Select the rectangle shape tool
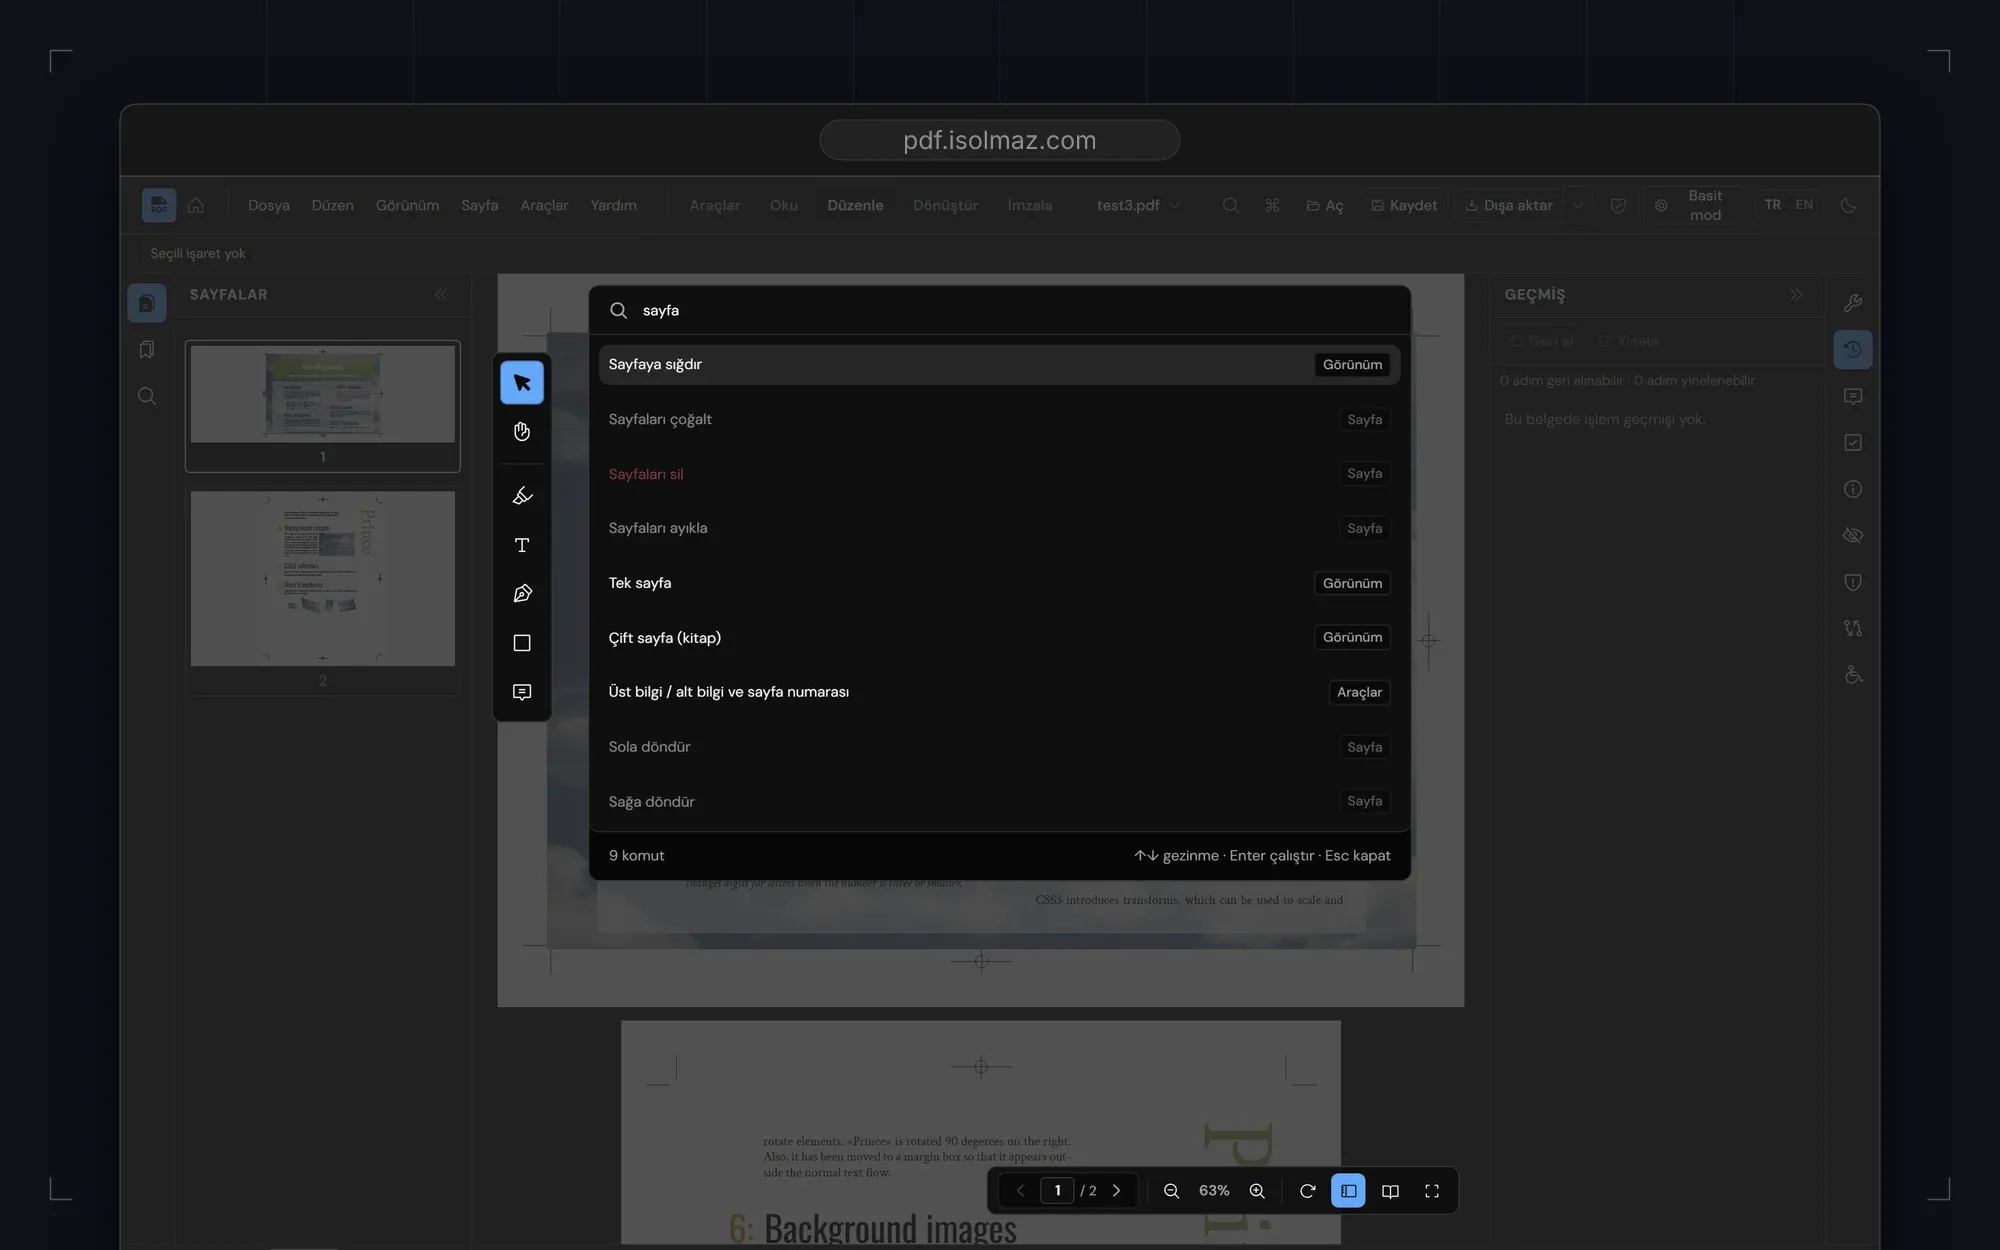2000x1250 pixels. click(522, 643)
